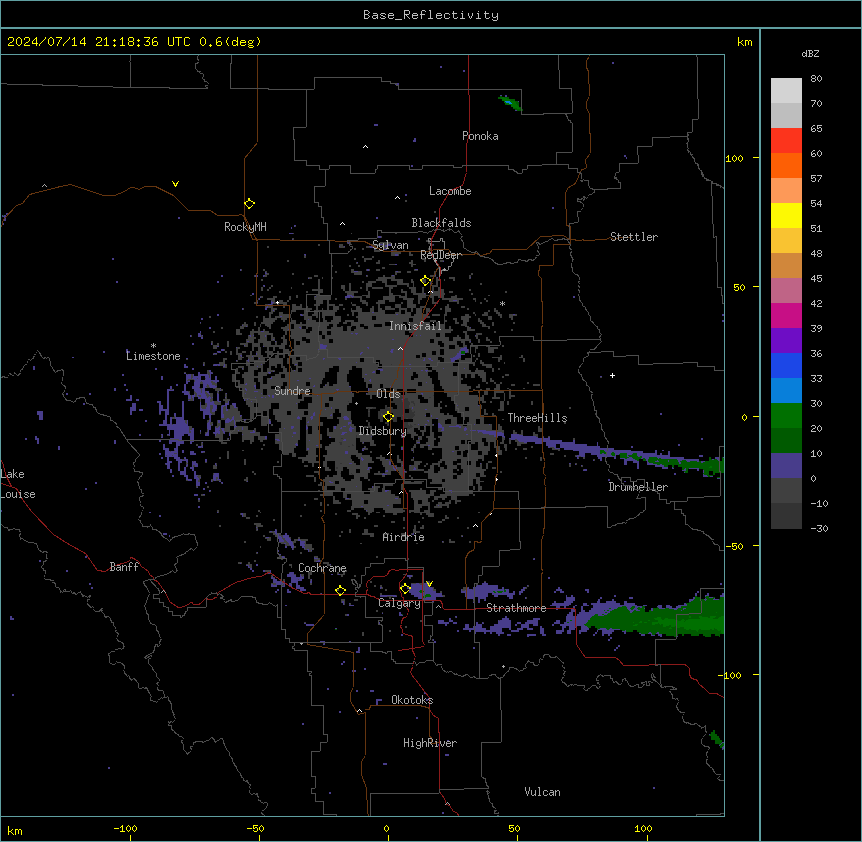
Task: Click the RockyMH label
Action: [245, 227]
